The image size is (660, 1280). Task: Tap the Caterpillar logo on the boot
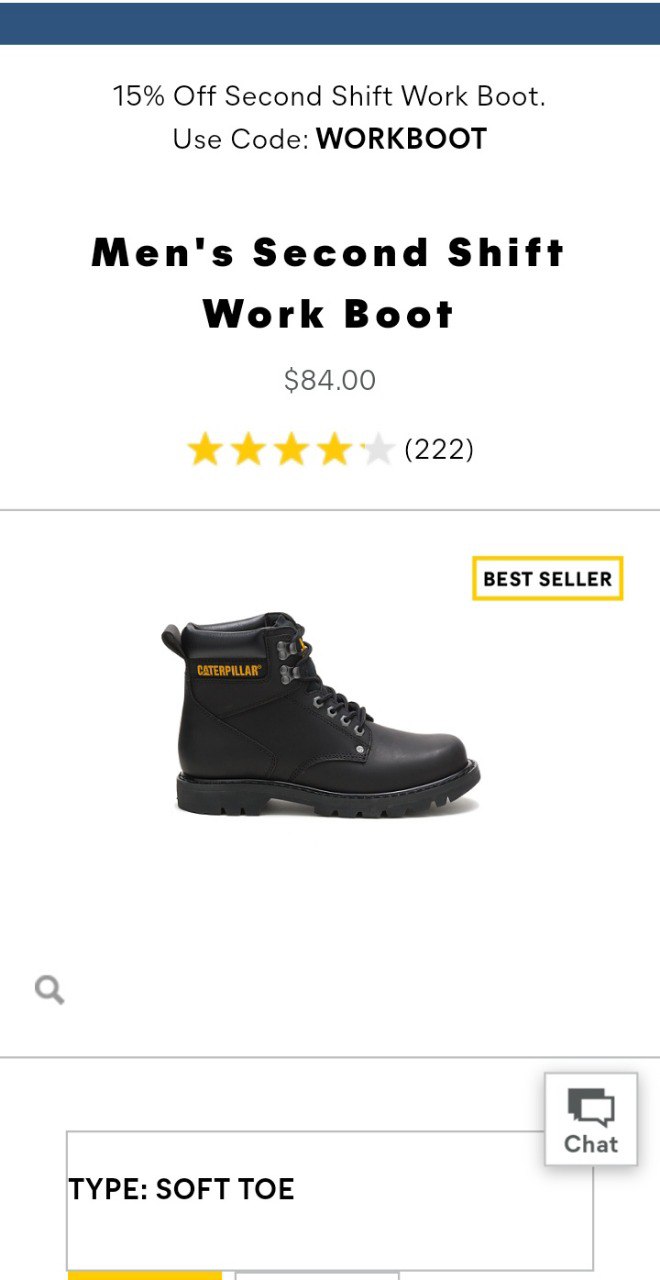click(x=228, y=670)
